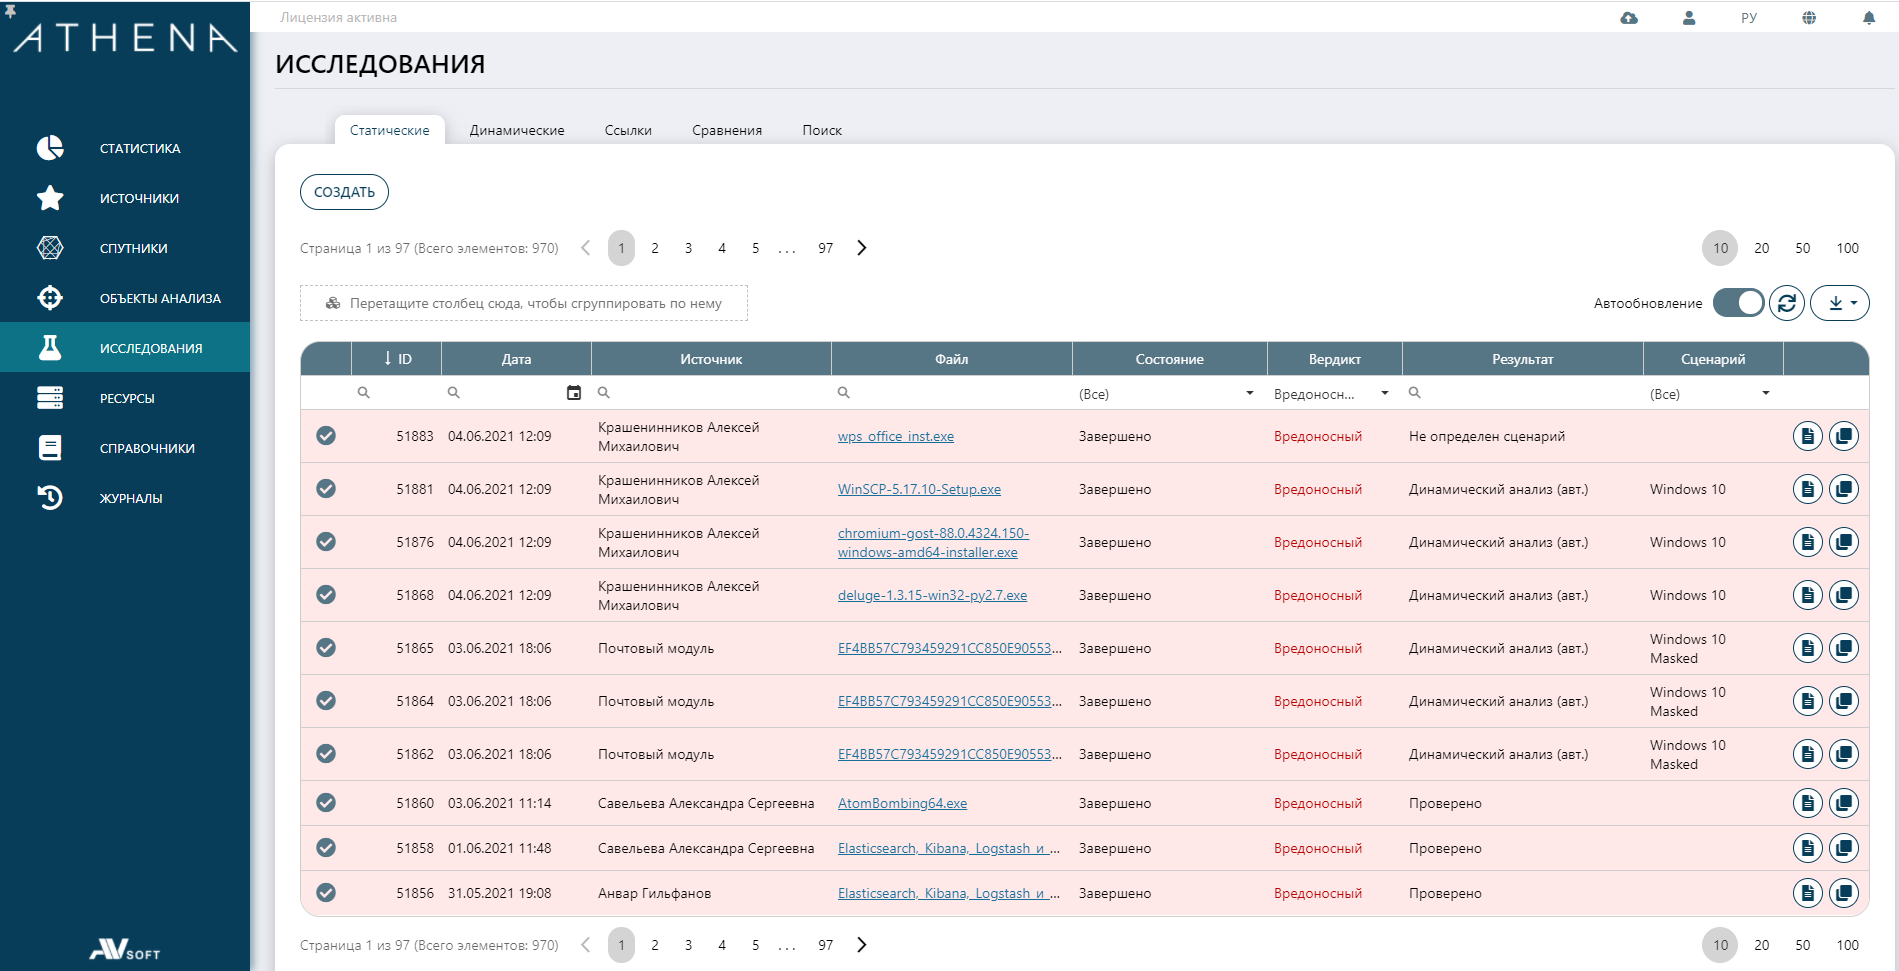
Task: Click the globe language icon
Action: [1809, 18]
